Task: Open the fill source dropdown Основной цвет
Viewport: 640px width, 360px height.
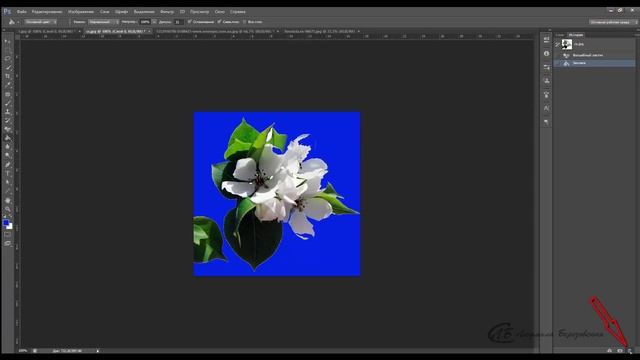Action: (40, 22)
